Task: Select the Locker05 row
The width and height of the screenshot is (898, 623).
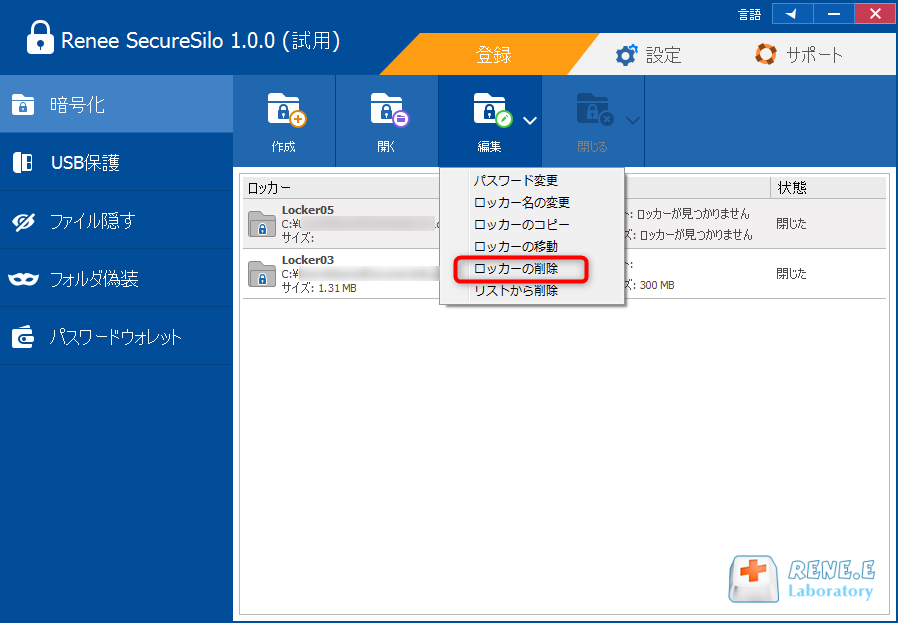Action: (x=564, y=223)
